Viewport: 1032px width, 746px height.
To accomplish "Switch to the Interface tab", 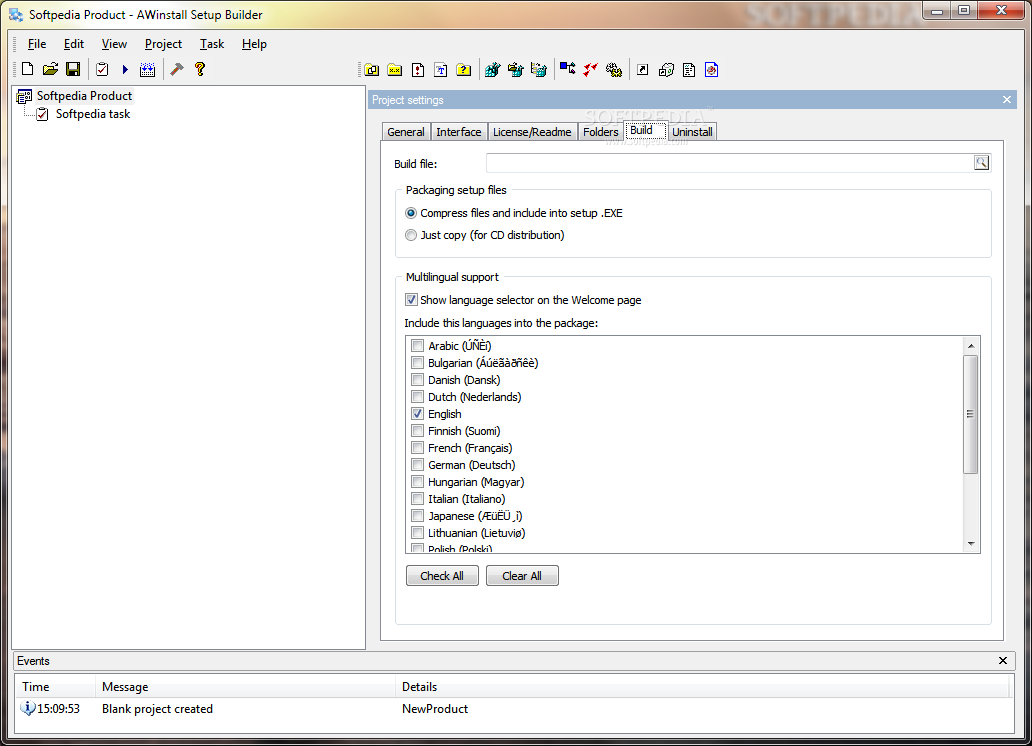I will pos(458,132).
